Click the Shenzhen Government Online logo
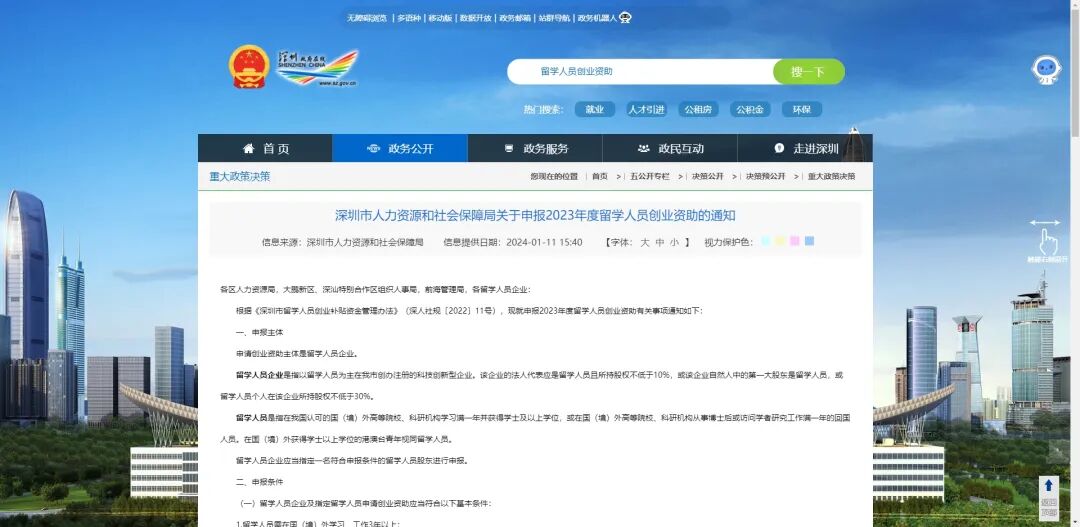The height and width of the screenshot is (527, 1080). point(318,68)
